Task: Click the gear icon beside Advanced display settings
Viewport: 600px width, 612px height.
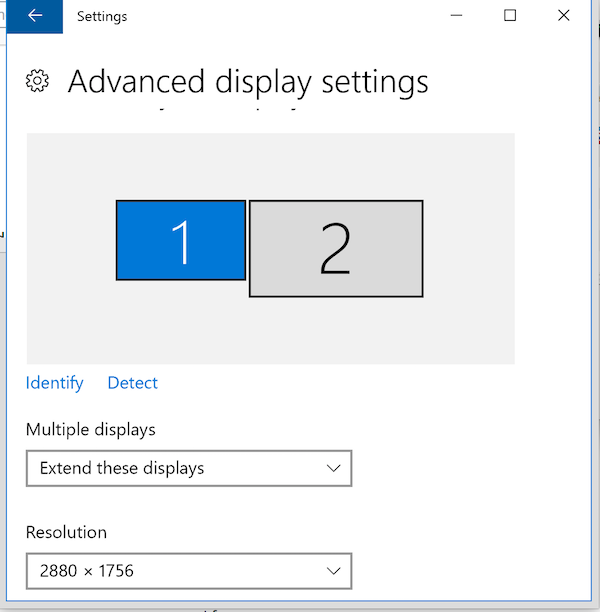Action: (x=37, y=81)
